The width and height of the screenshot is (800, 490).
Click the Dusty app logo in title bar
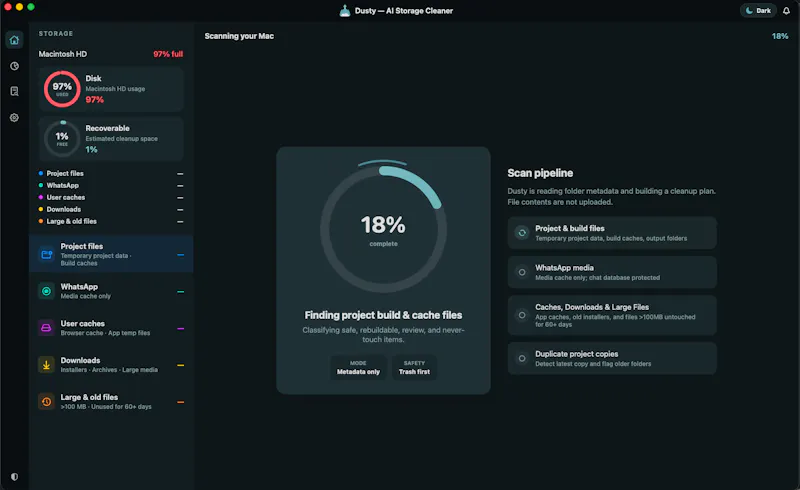345,10
